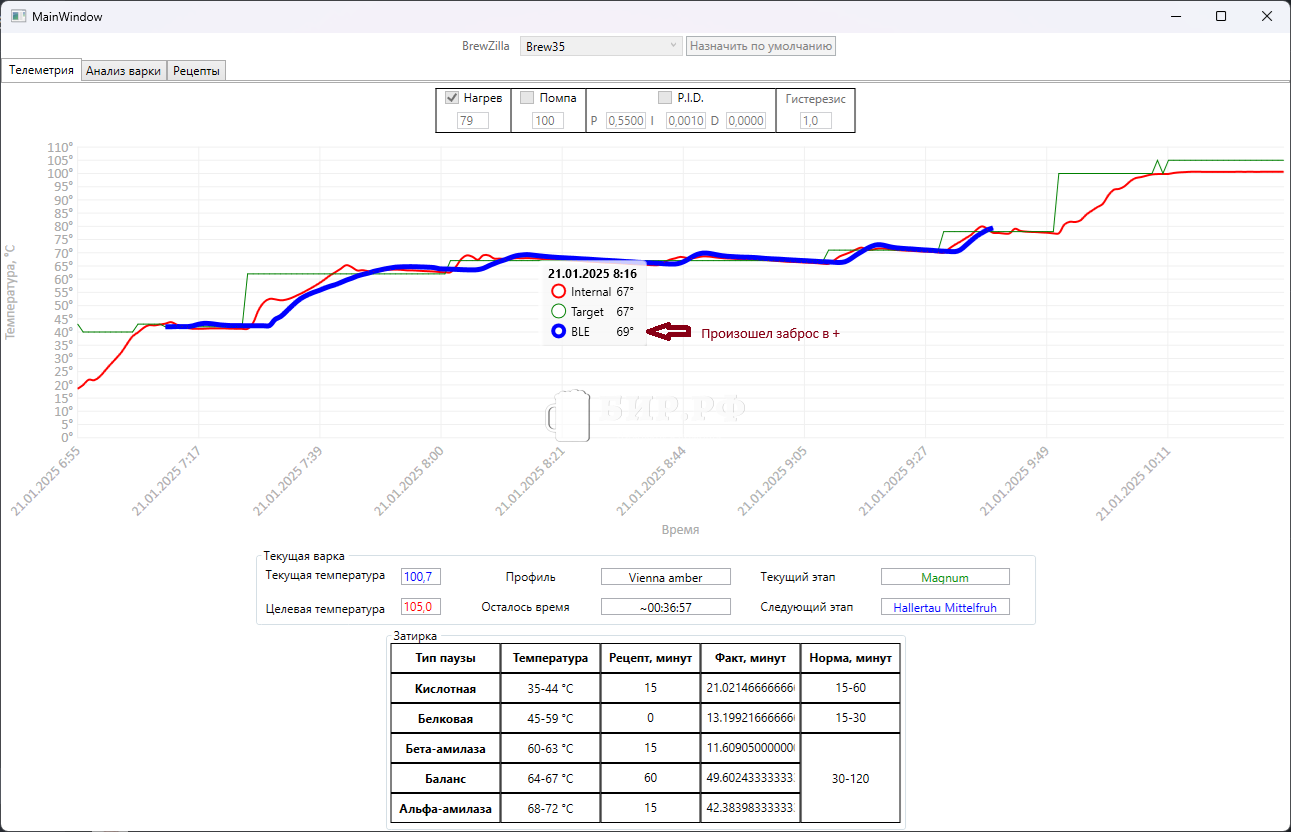This screenshot has height=832, width=1291.
Task: Click the blue BLE legend circle
Action: (x=559, y=332)
